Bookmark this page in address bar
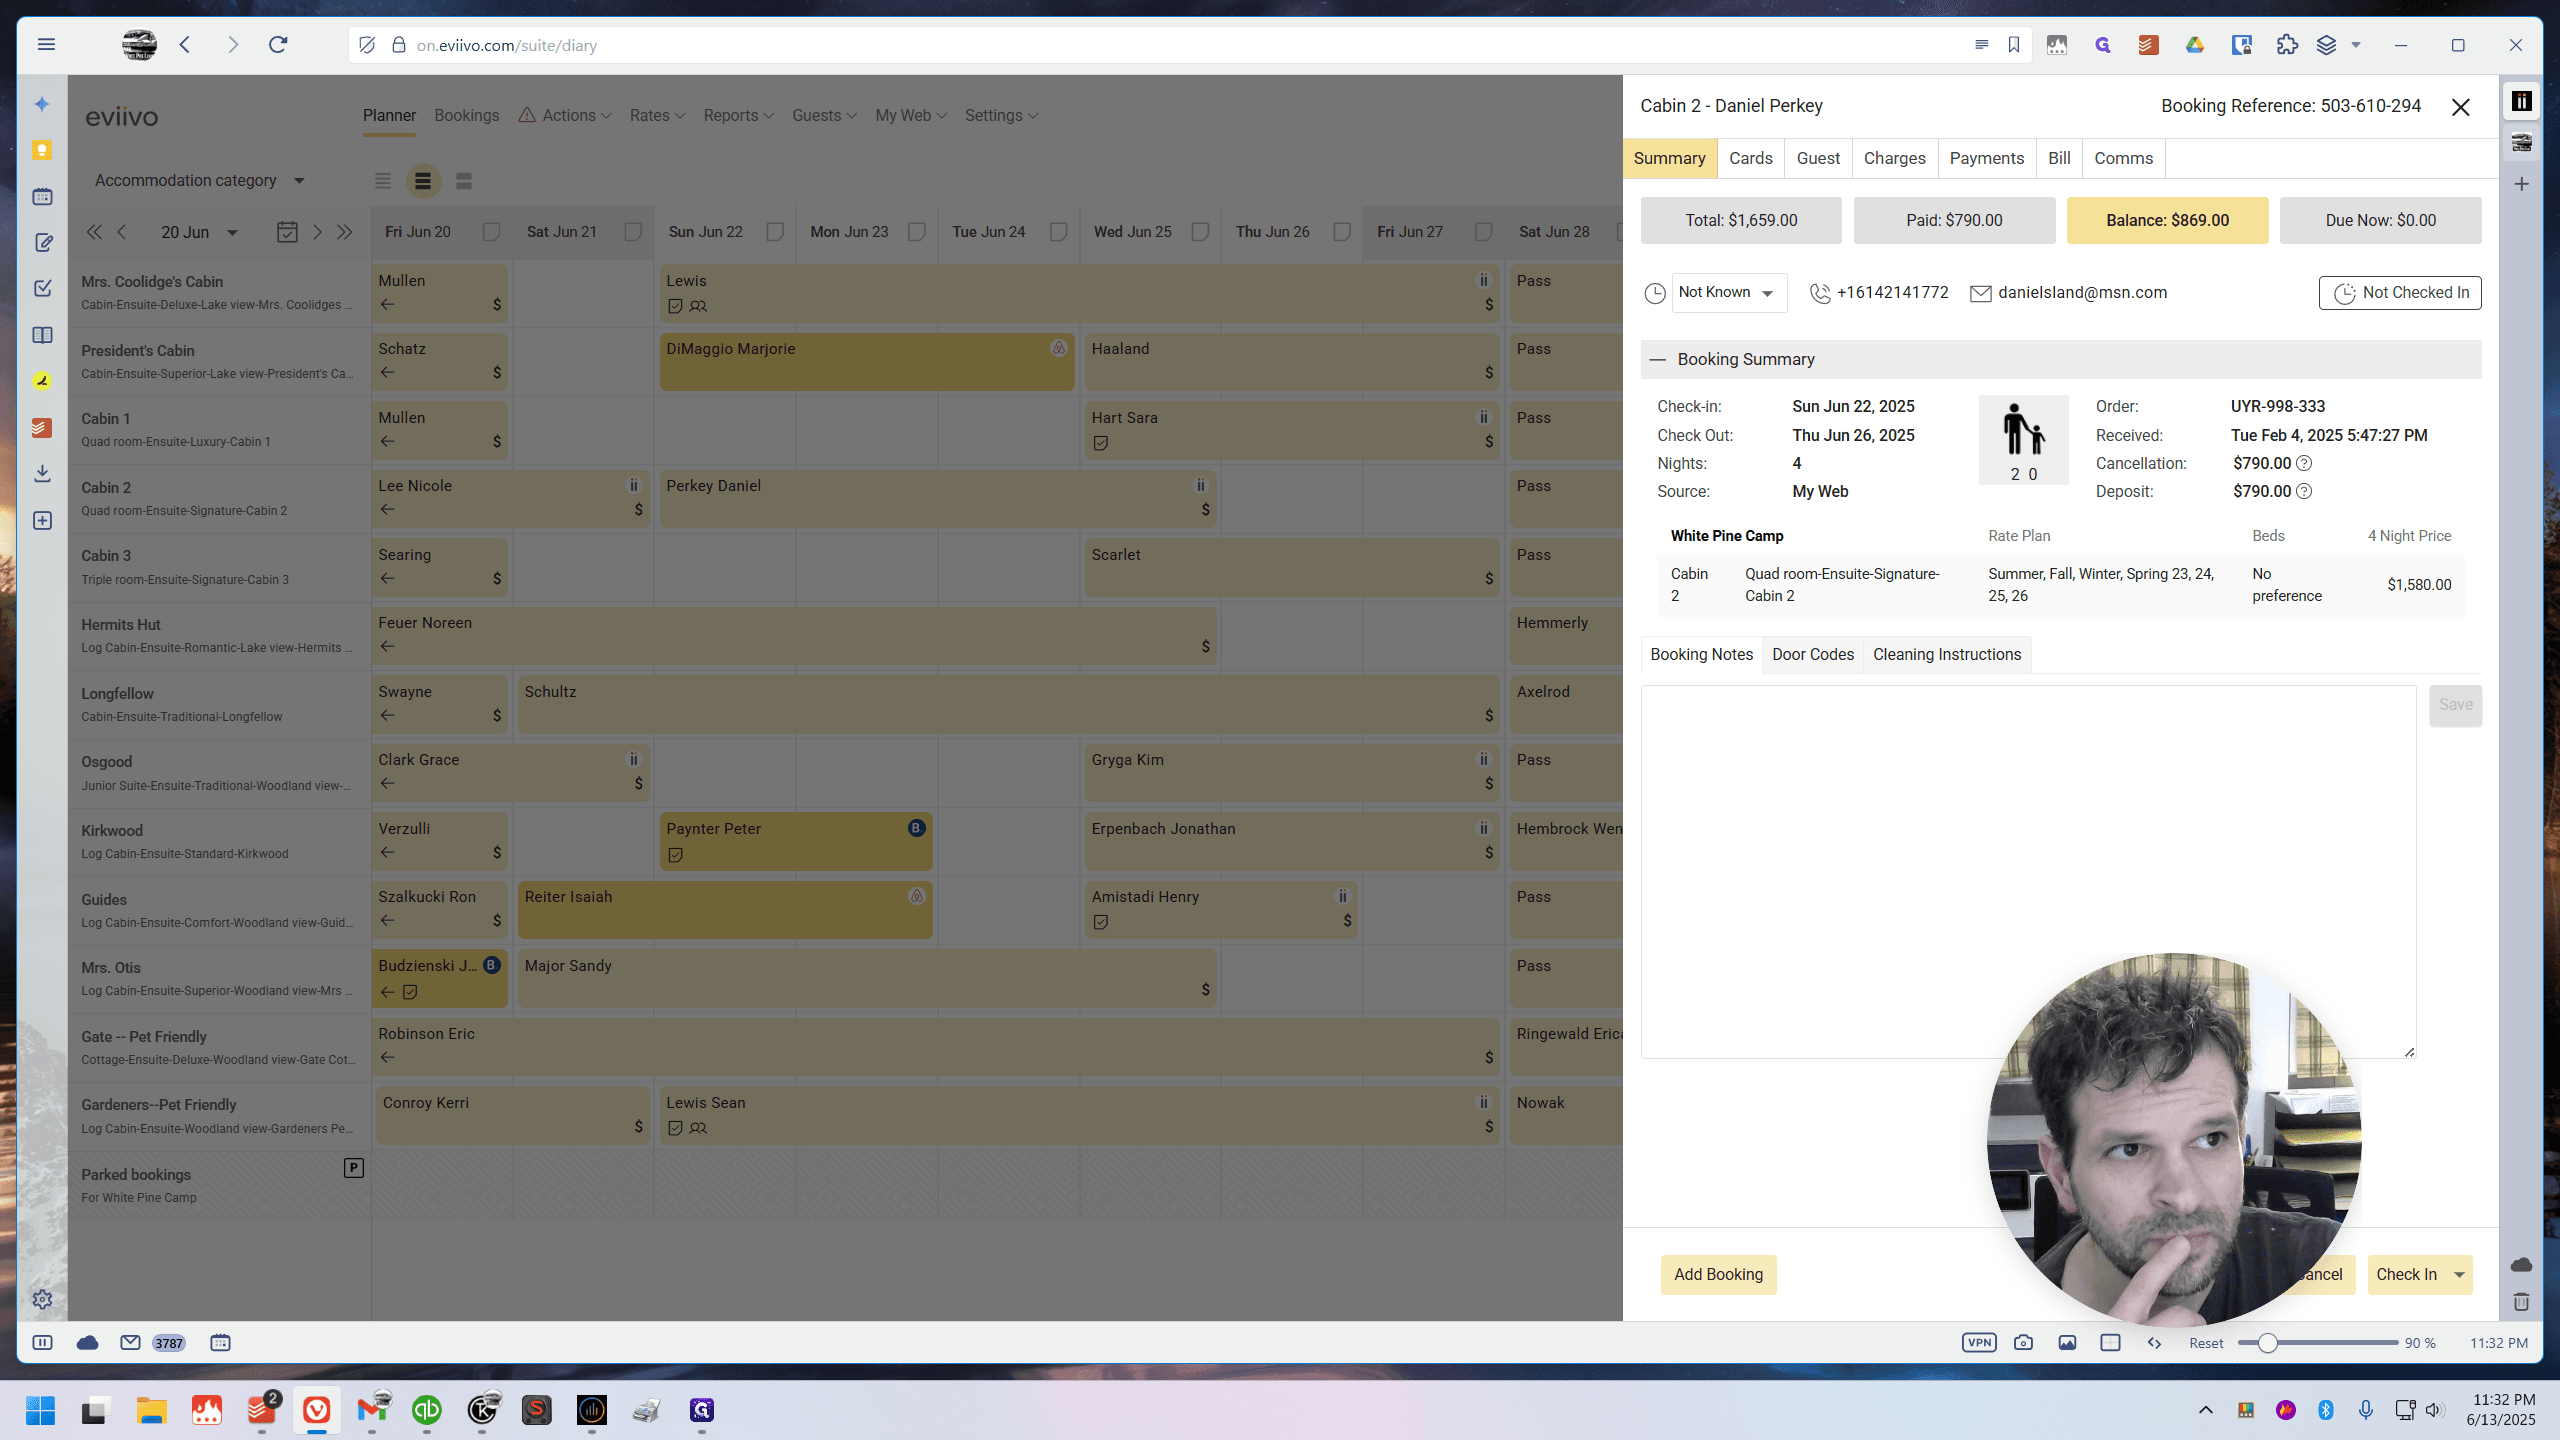Viewport: 2560px width, 1440px height. click(2014, 45)
